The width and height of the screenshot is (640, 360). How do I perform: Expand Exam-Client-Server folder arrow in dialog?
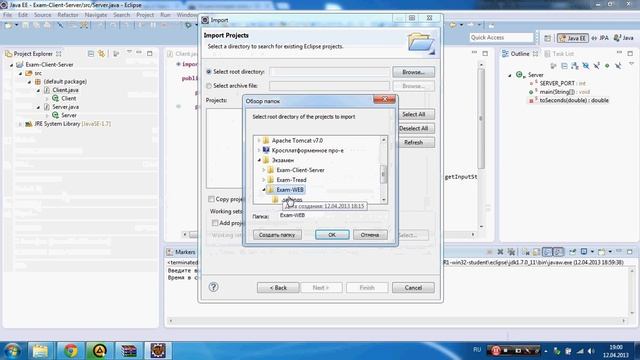pos(263,170)
